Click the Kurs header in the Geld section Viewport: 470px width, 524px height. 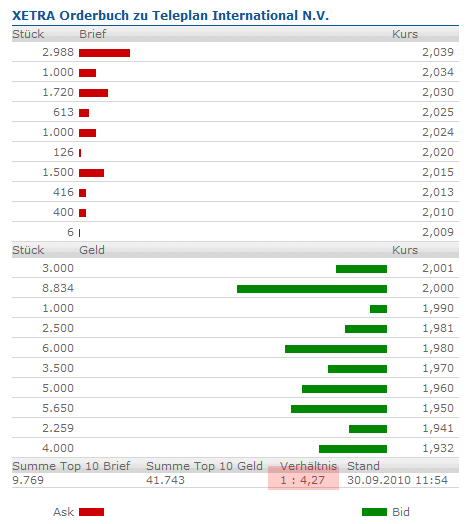point(405,250)
